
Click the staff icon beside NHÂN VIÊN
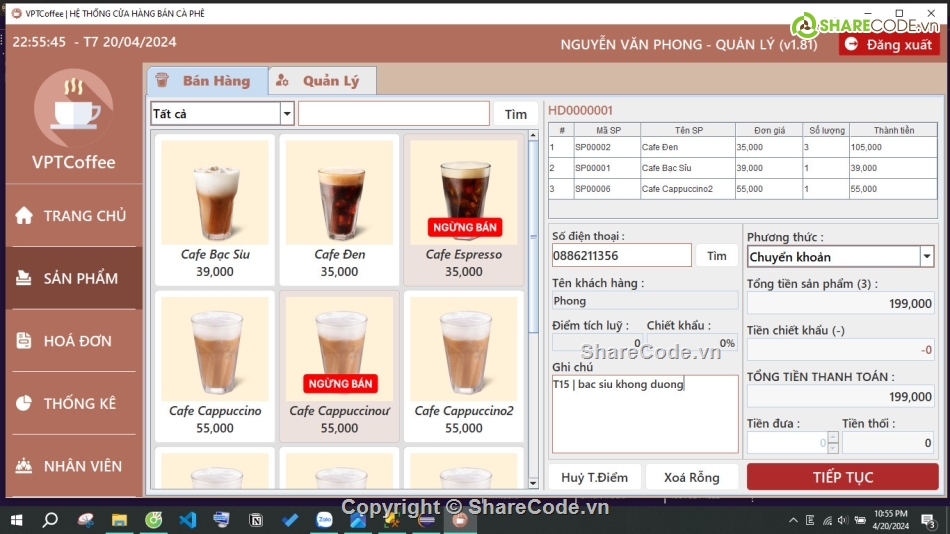coord(24,466)
